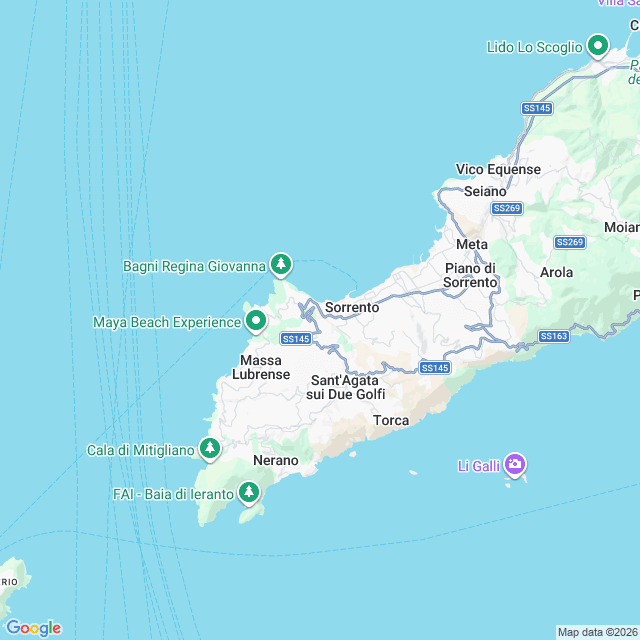Select the Meta town label
The image size is (640, 640).
pos(472,244)
